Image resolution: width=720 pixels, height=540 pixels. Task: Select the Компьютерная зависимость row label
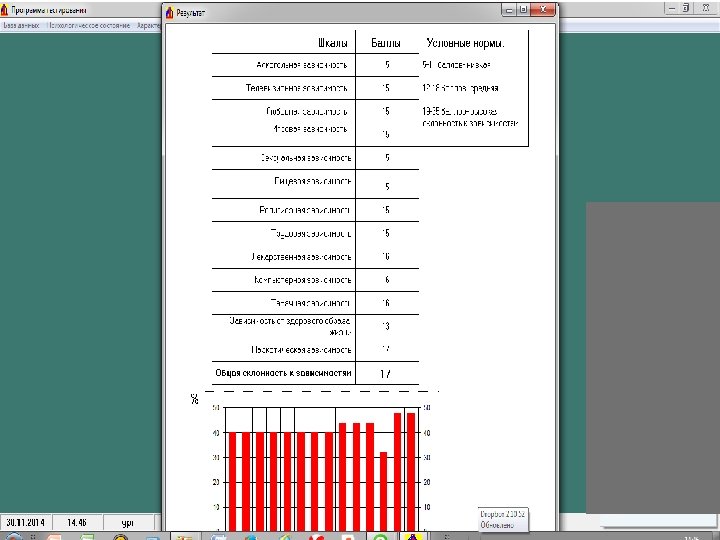[x=303, y=280]
